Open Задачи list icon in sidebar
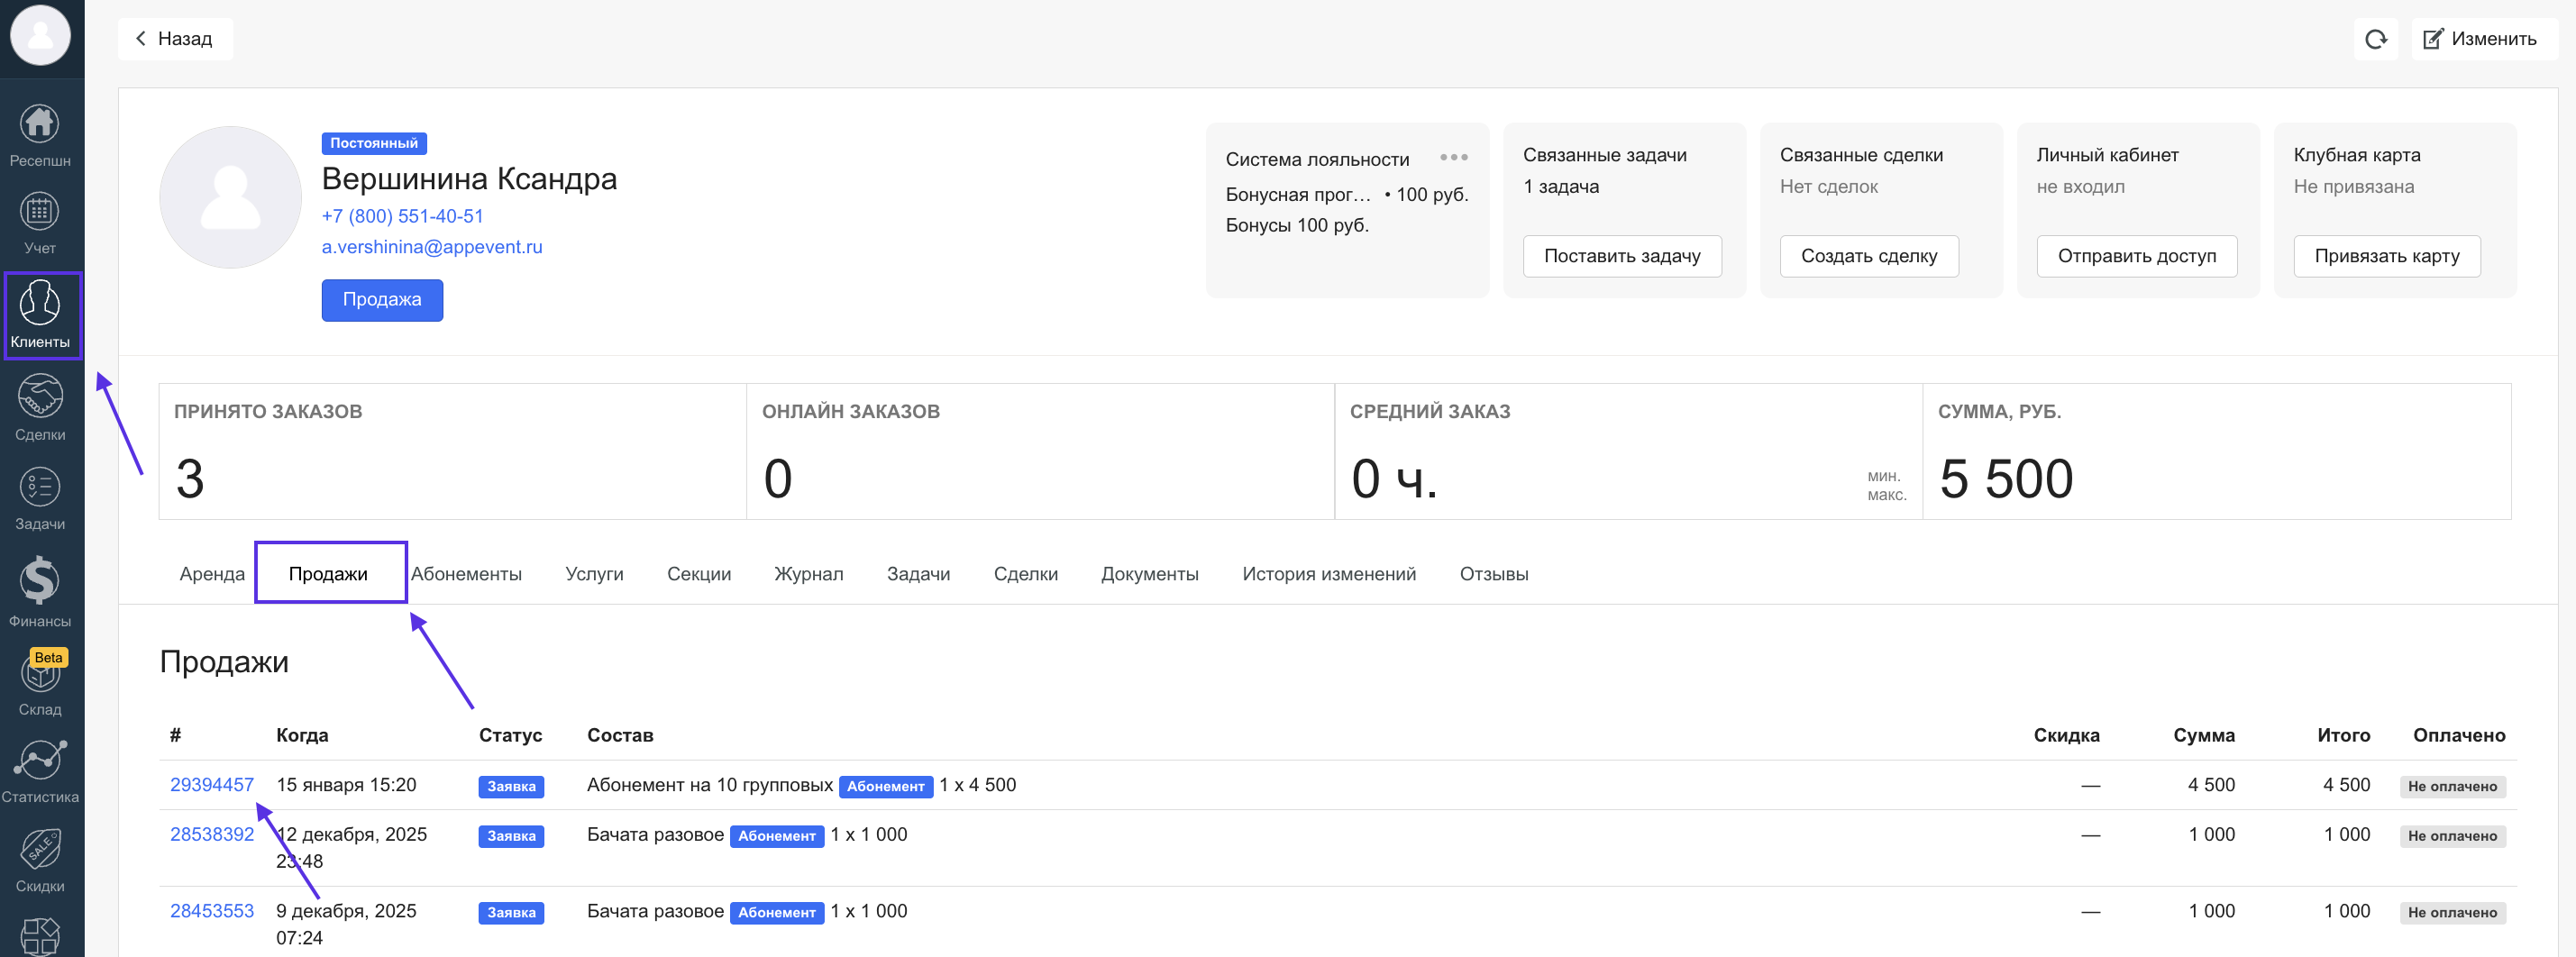2576x957 pixels. tap(40, 498)
